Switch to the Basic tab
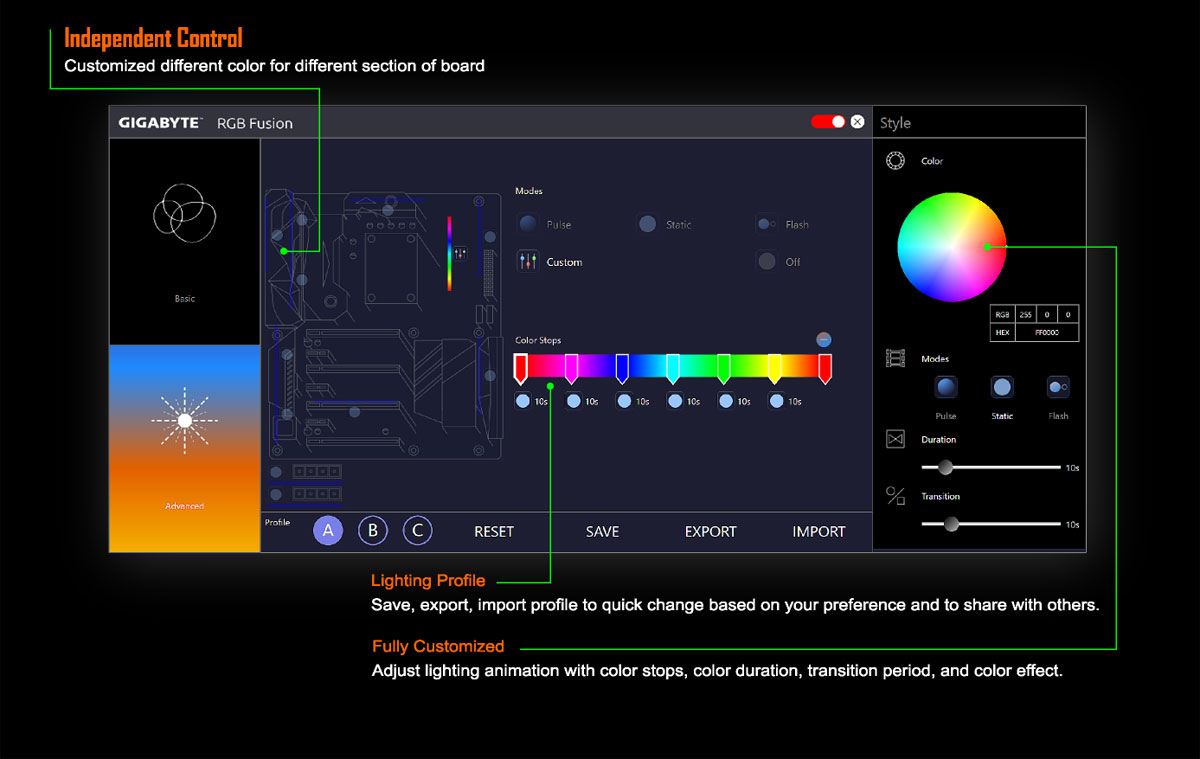1200x759 pixels. (184, 241)
